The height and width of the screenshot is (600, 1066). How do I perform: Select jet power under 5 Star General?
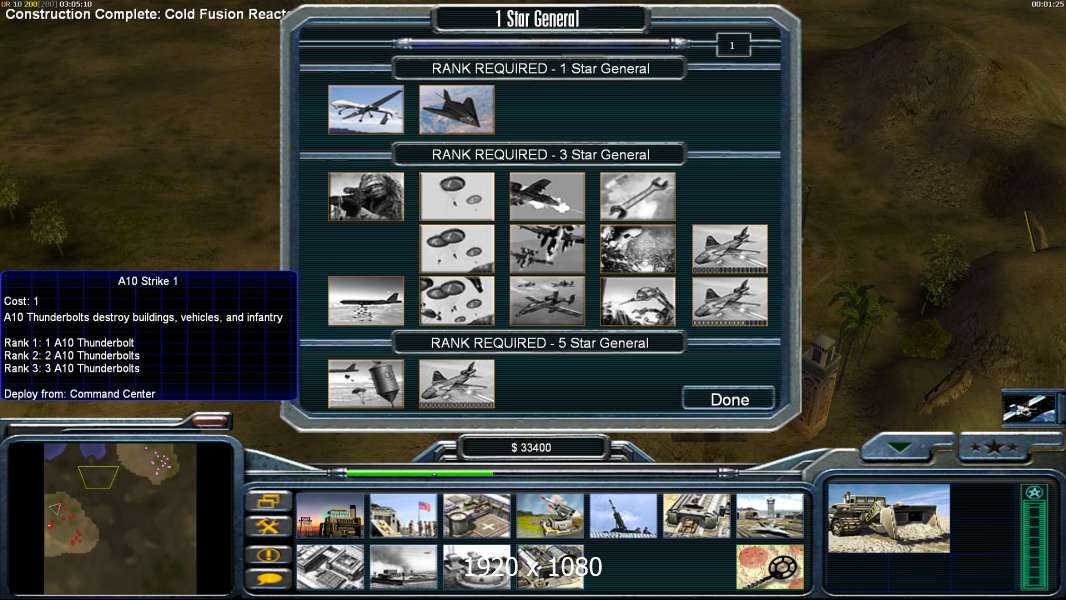457,384
